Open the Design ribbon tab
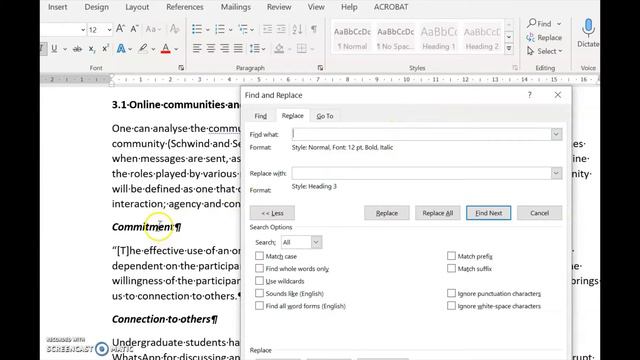This screenshot has height=360, width=640. (x=97, y=7)
